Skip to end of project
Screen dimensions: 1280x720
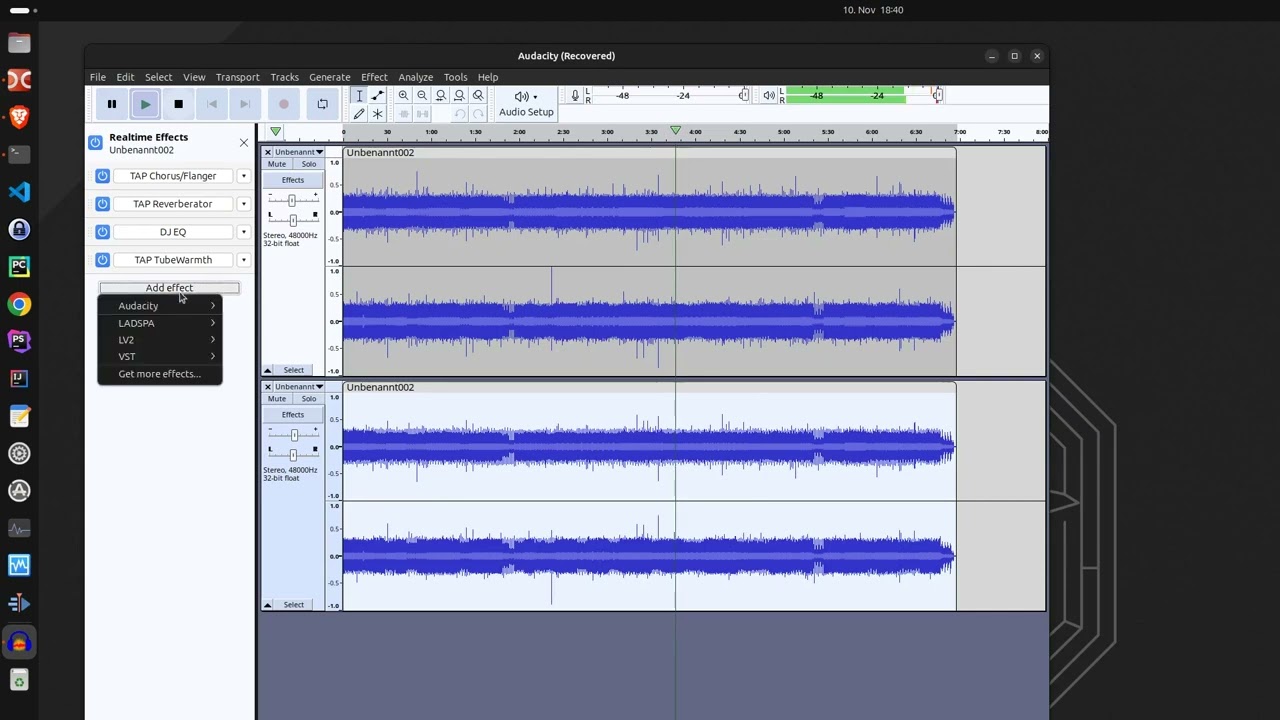pyautogui.click(x=245, y=104)
